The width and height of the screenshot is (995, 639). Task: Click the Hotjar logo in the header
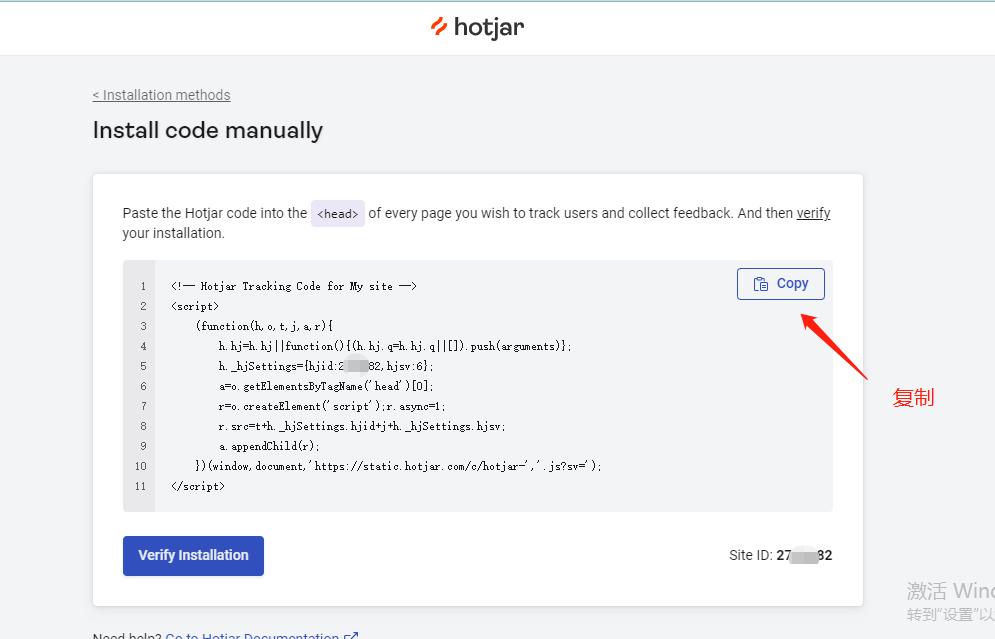tap(477, 27)
